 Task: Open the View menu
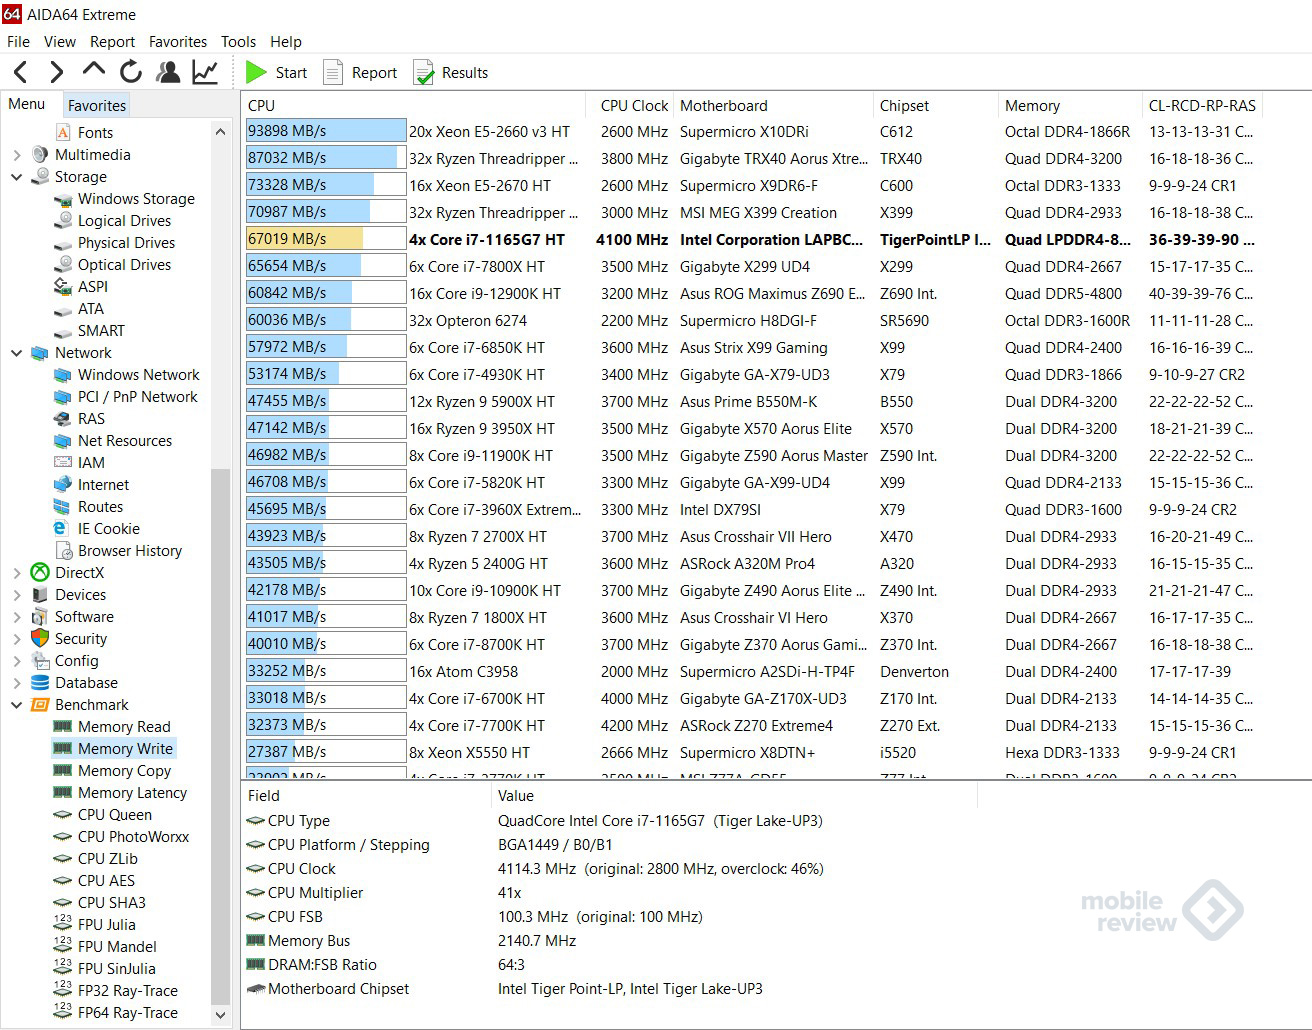(60, 41)
